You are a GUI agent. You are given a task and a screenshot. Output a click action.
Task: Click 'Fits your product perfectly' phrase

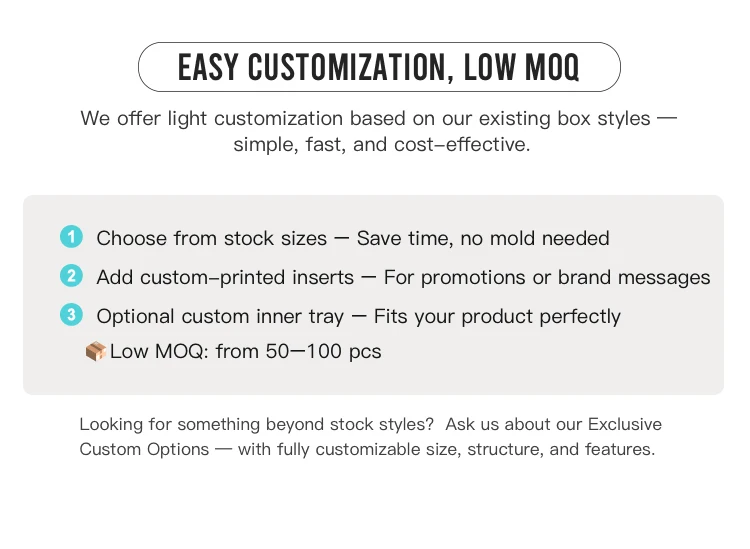point(497,317)
